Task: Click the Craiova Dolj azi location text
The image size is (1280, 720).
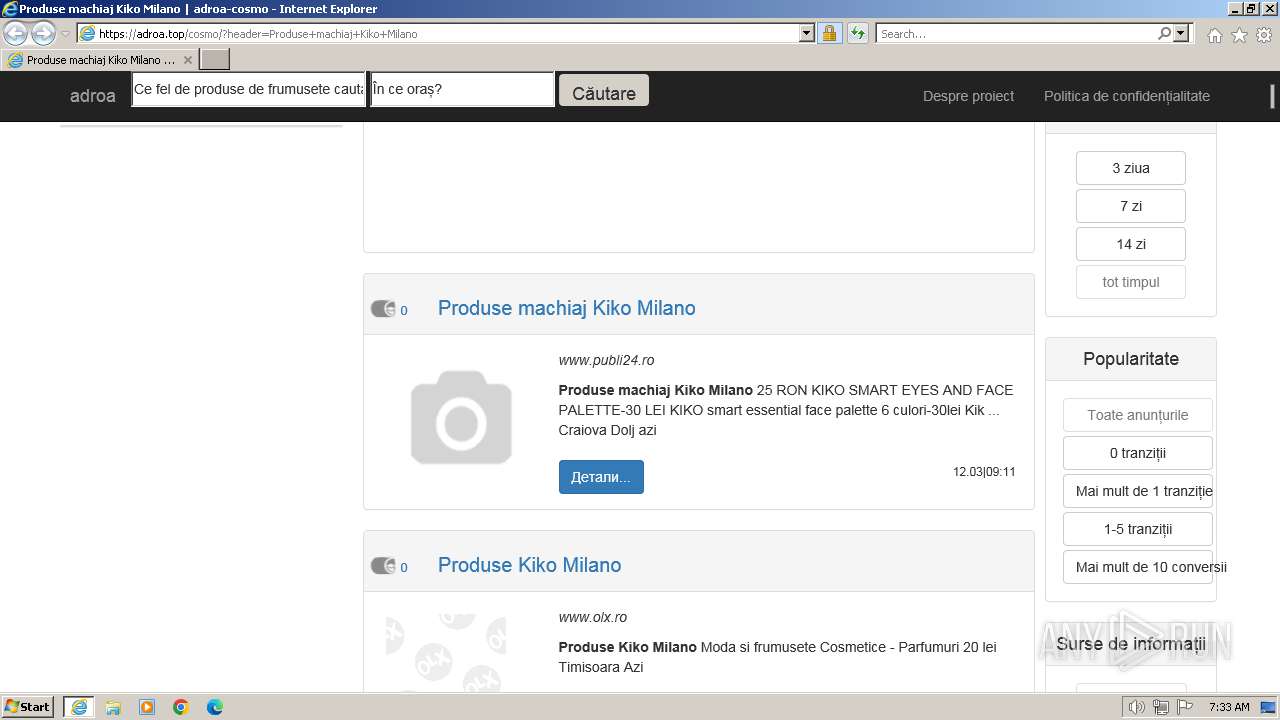Action: [x=607, y=430]
